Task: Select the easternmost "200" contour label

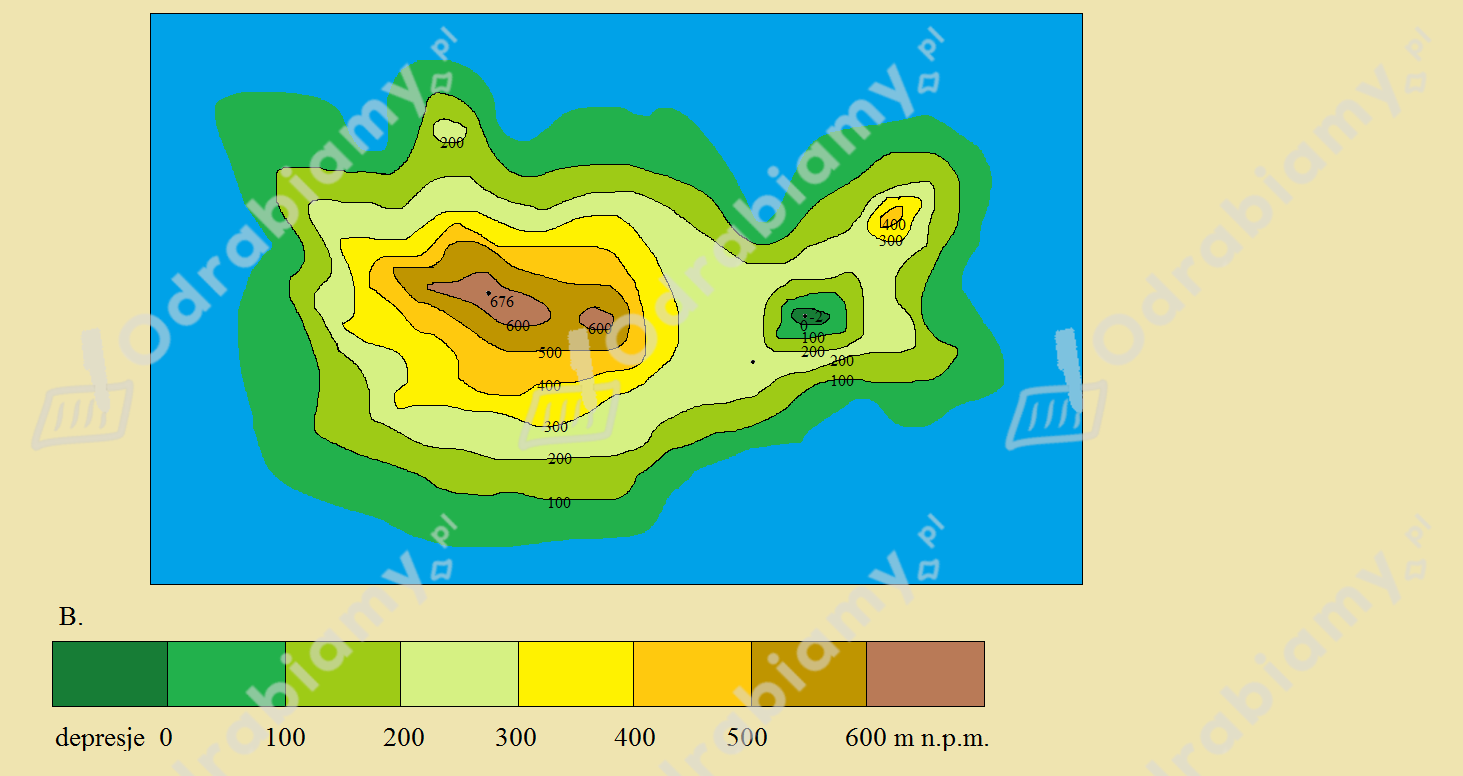Action: point(842,361)
